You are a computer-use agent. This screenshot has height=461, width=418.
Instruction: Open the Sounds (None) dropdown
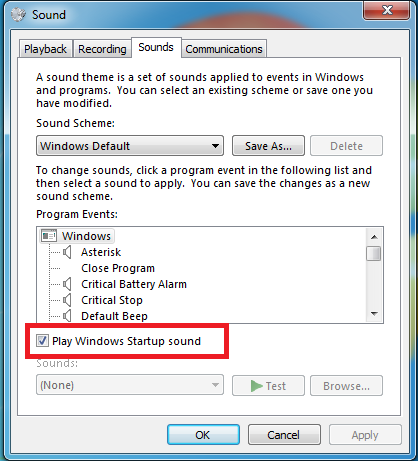click(130, 385)
